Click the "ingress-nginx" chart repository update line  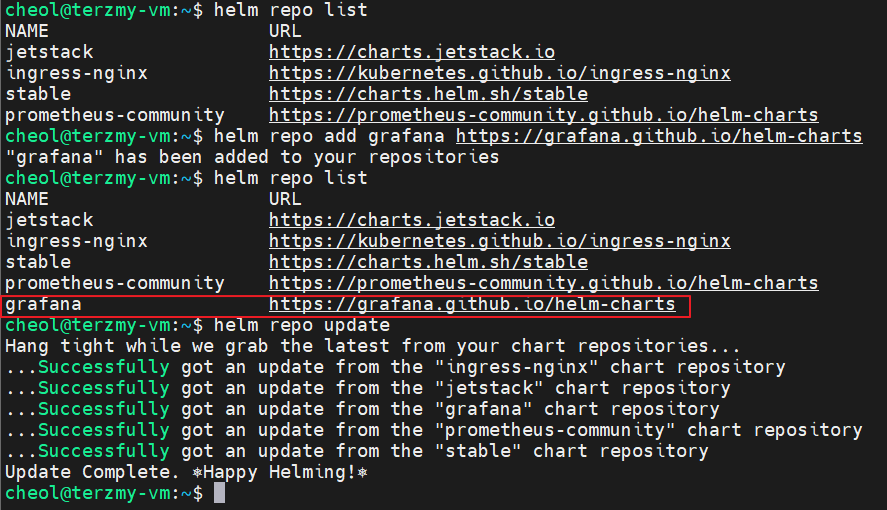point(395,367)
